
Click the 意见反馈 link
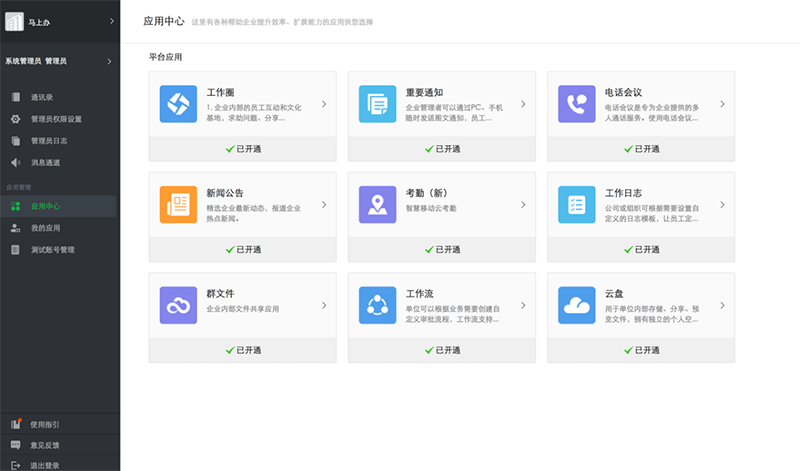[44, 445]
